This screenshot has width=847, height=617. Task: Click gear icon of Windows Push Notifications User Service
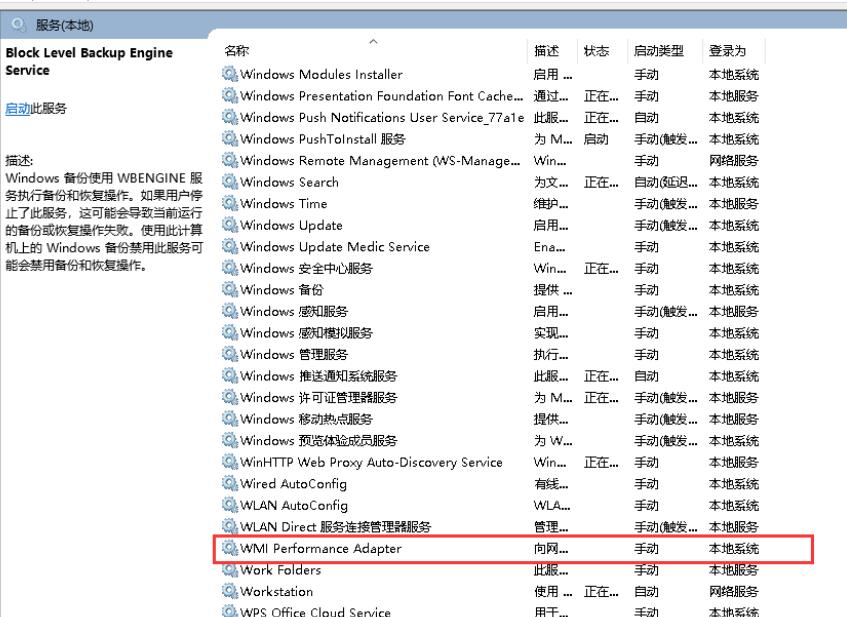coord(230,117)
